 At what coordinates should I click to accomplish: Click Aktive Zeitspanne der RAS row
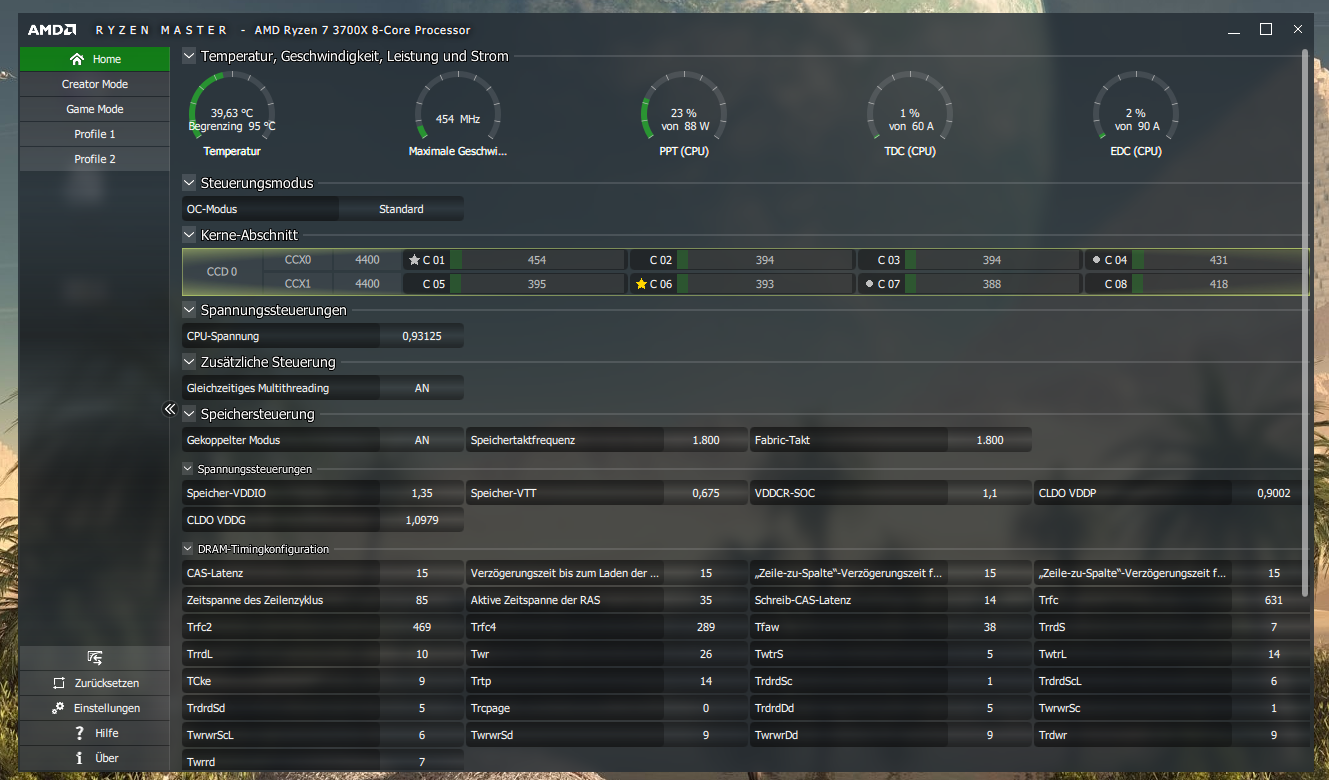click(607, 600)
